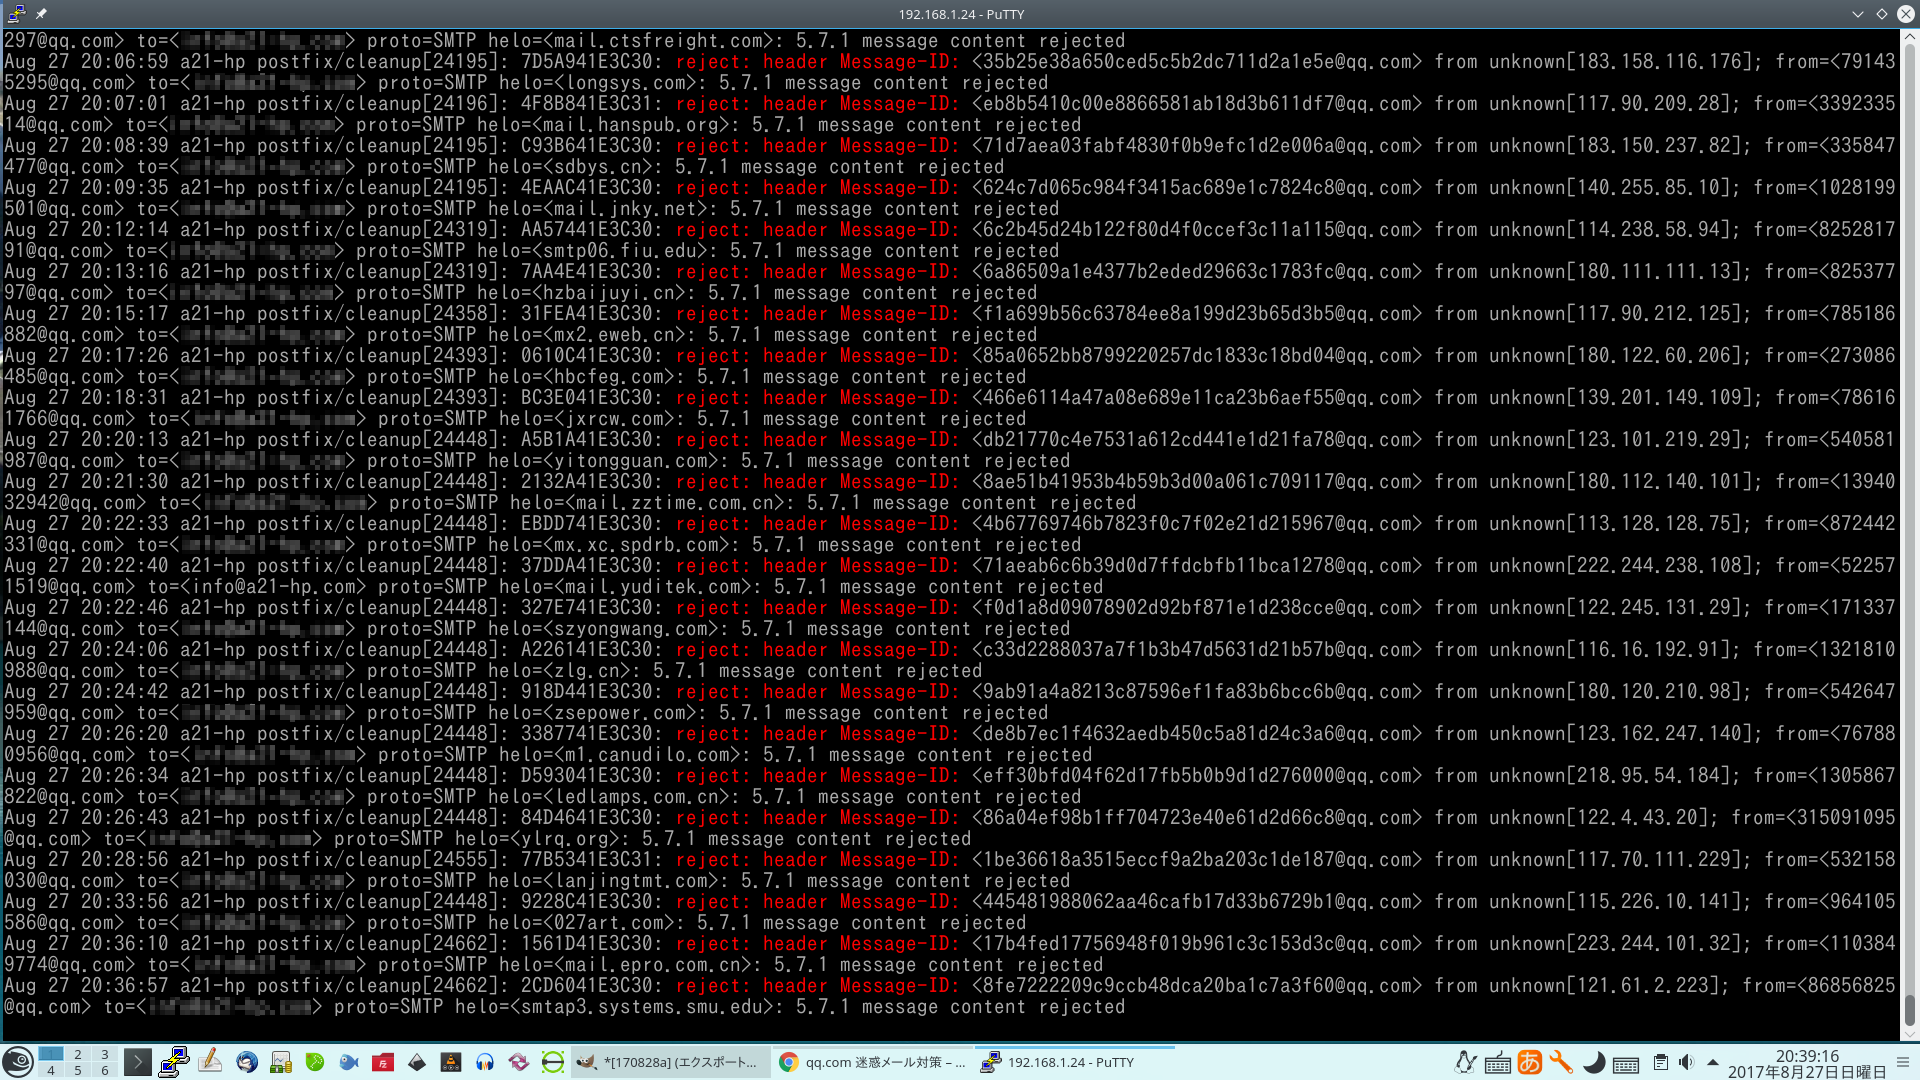Screen dimensions: 1920x1080
Task: Click the crescent moon night mode tray icon
Action: [x=1594, y=1062]
